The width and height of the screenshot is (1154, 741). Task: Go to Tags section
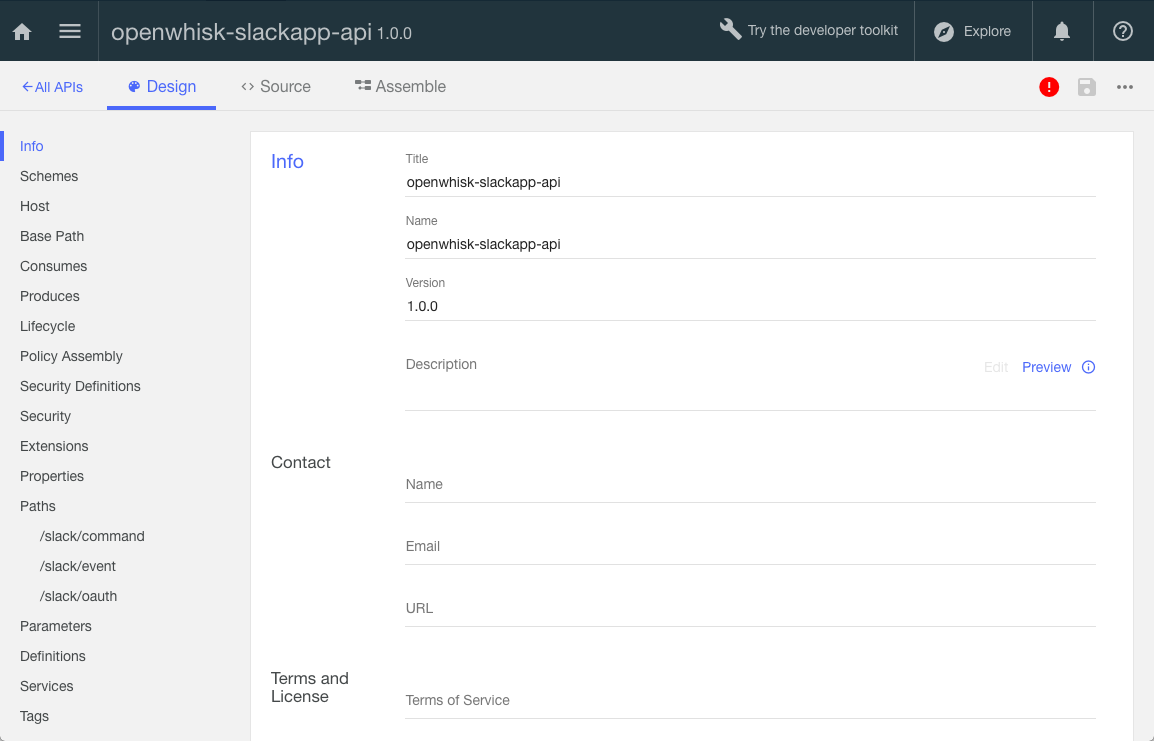click(x=34, y=717)
